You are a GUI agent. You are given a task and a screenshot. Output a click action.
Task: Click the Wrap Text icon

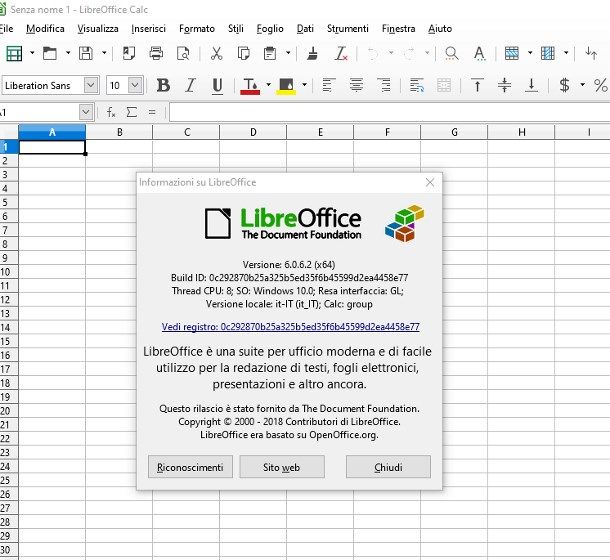[417, 85]
